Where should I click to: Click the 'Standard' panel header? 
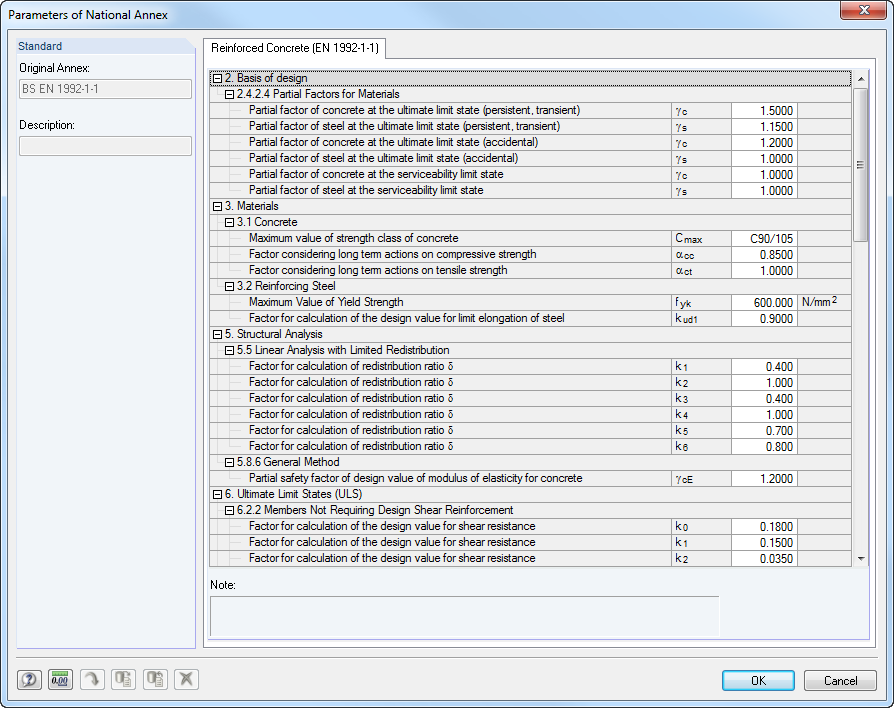[x=105, y=46]
